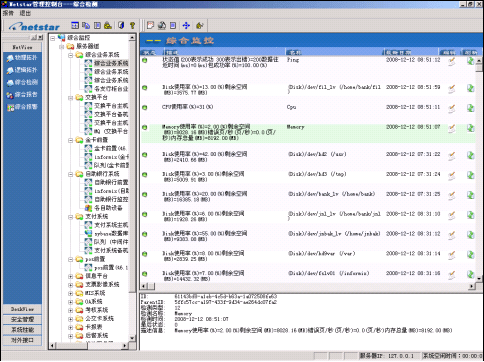Viewport: 484px width, 362px height.
Task: Expand the MIS系统 folder
Action: click(x=70, y=294)
